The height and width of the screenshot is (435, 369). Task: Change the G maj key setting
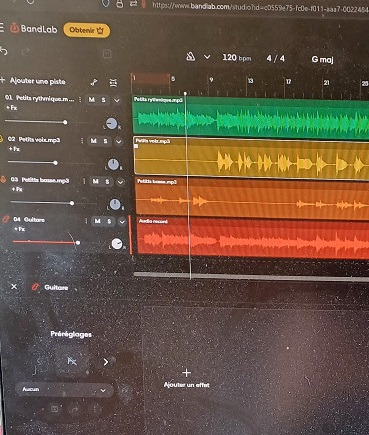pyautogui.click(x=322, y=59)
